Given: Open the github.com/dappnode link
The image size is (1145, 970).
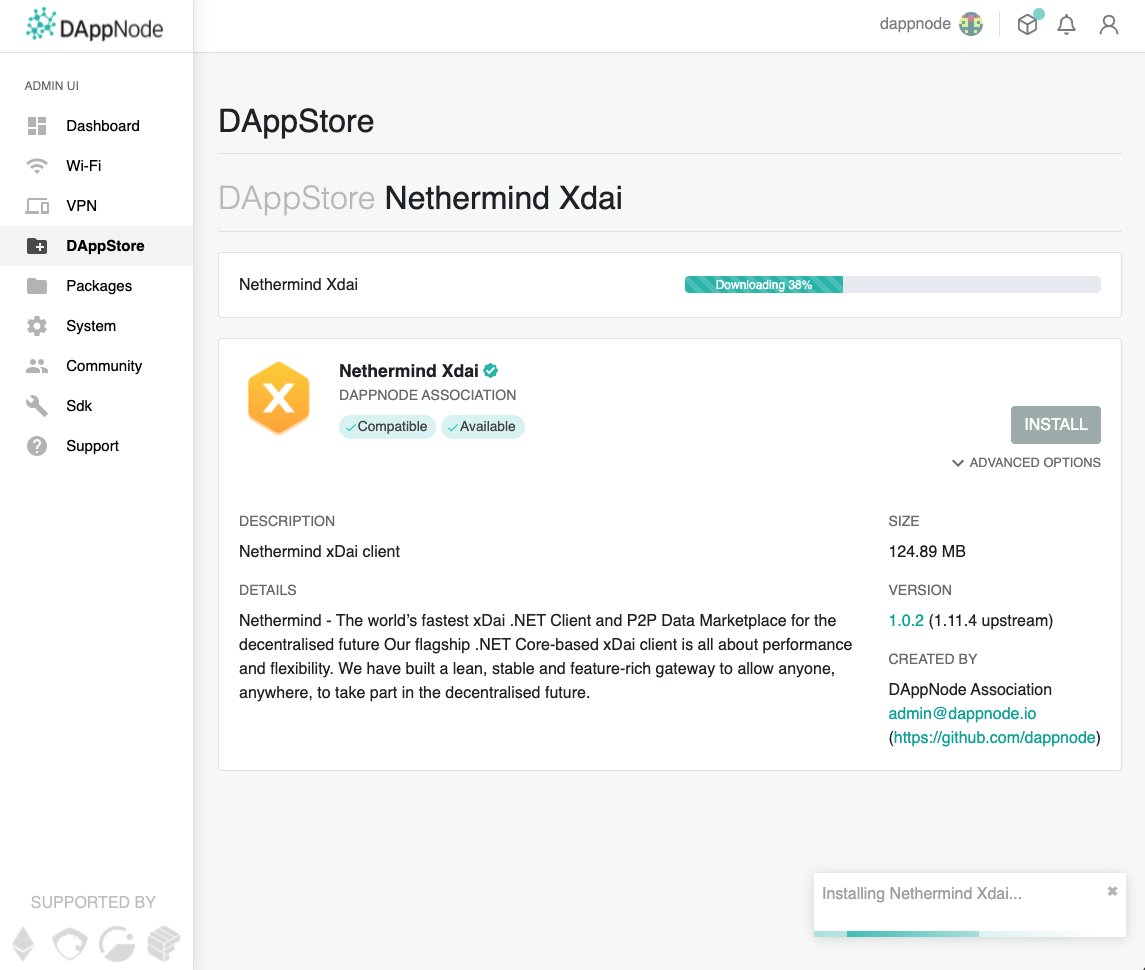Looking at the screenshot, I should tap(994, 738).
